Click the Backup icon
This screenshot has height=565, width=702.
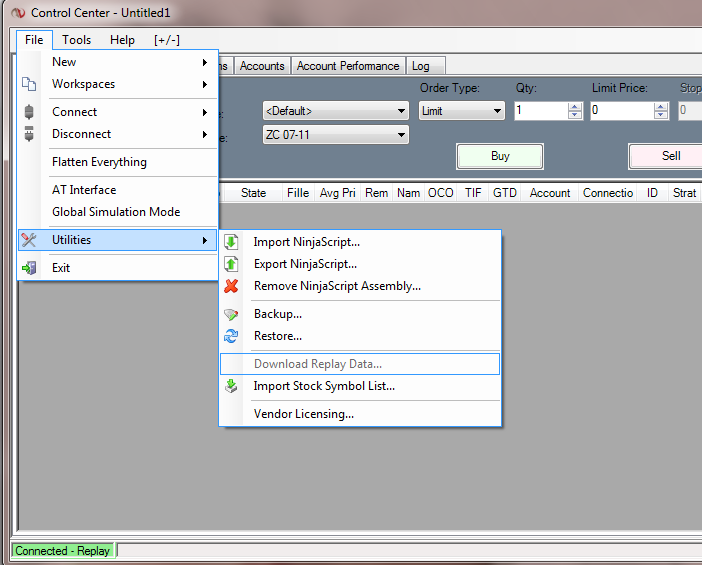231,314
